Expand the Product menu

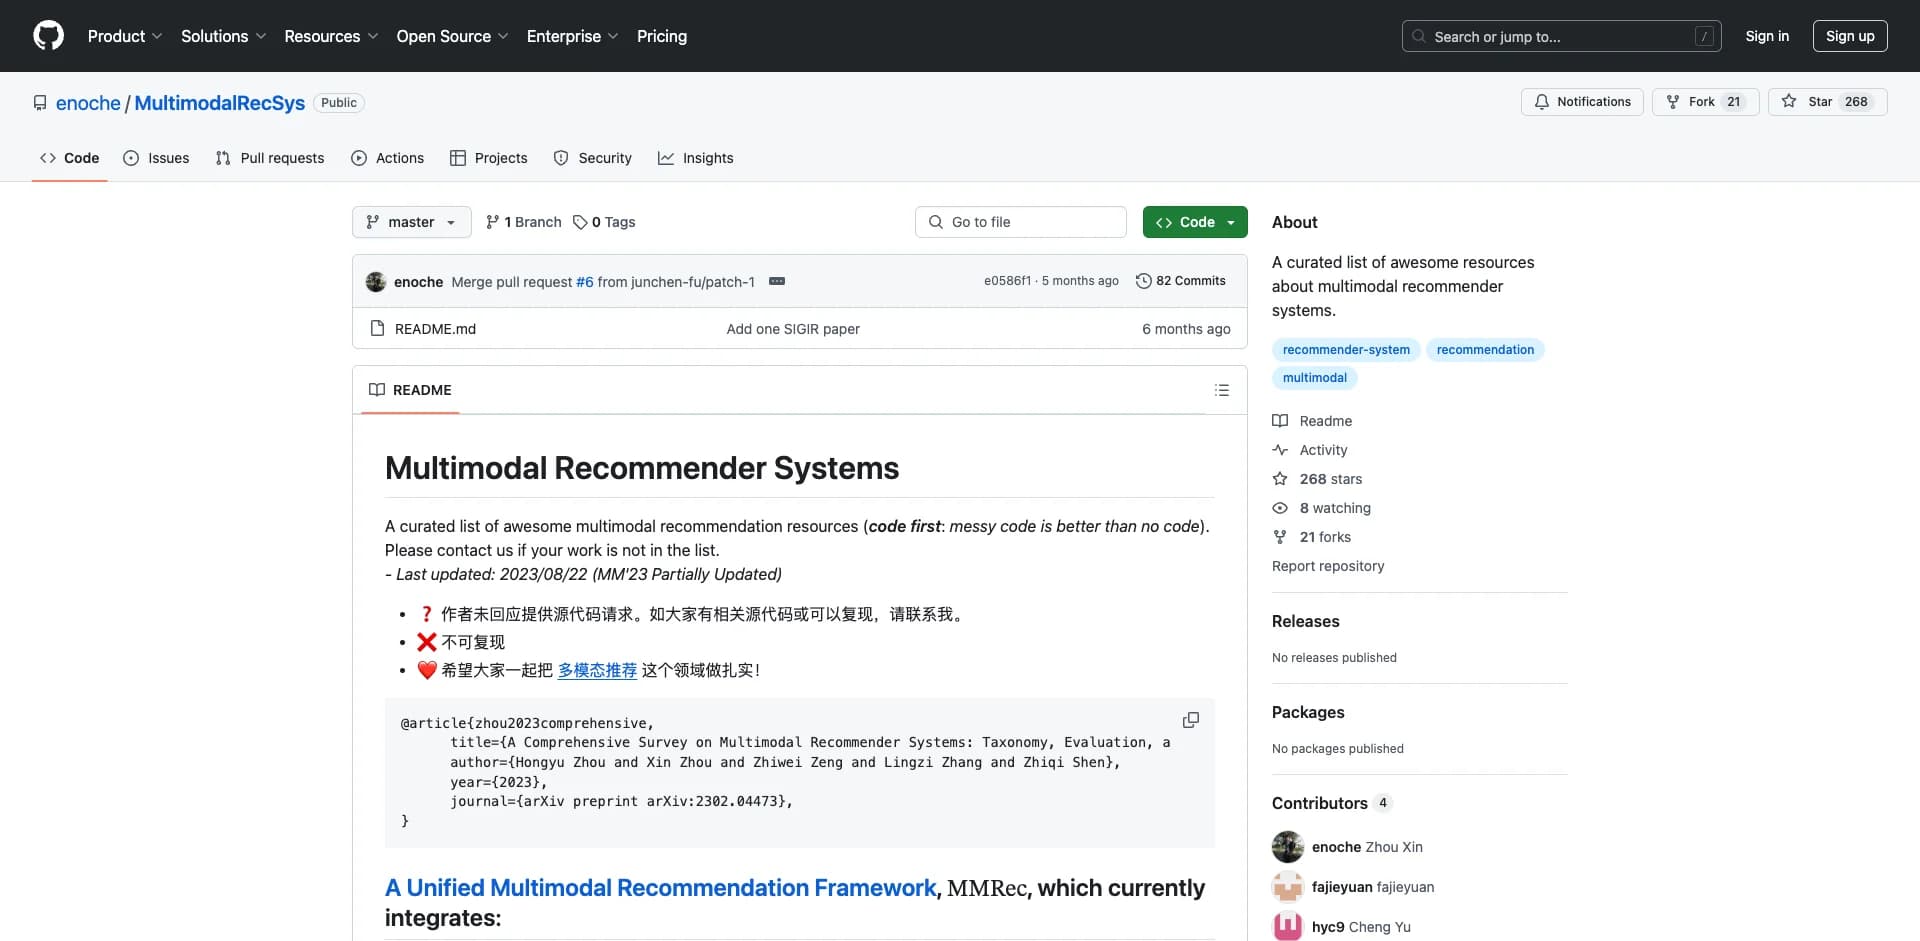click(125, 36)
